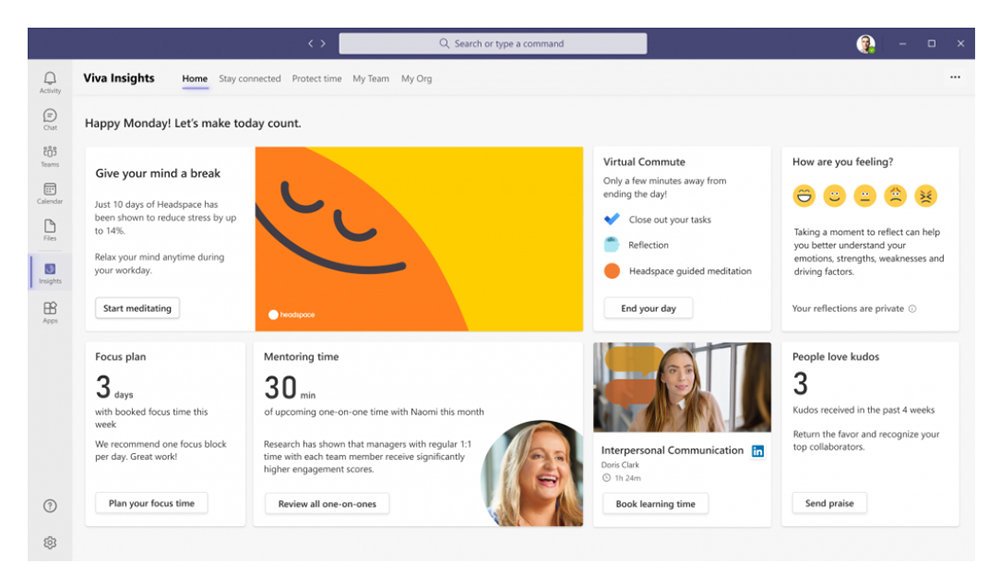Click the People love kudos heading
This screenshot has height=587, width=1000.
pos(835,357)
